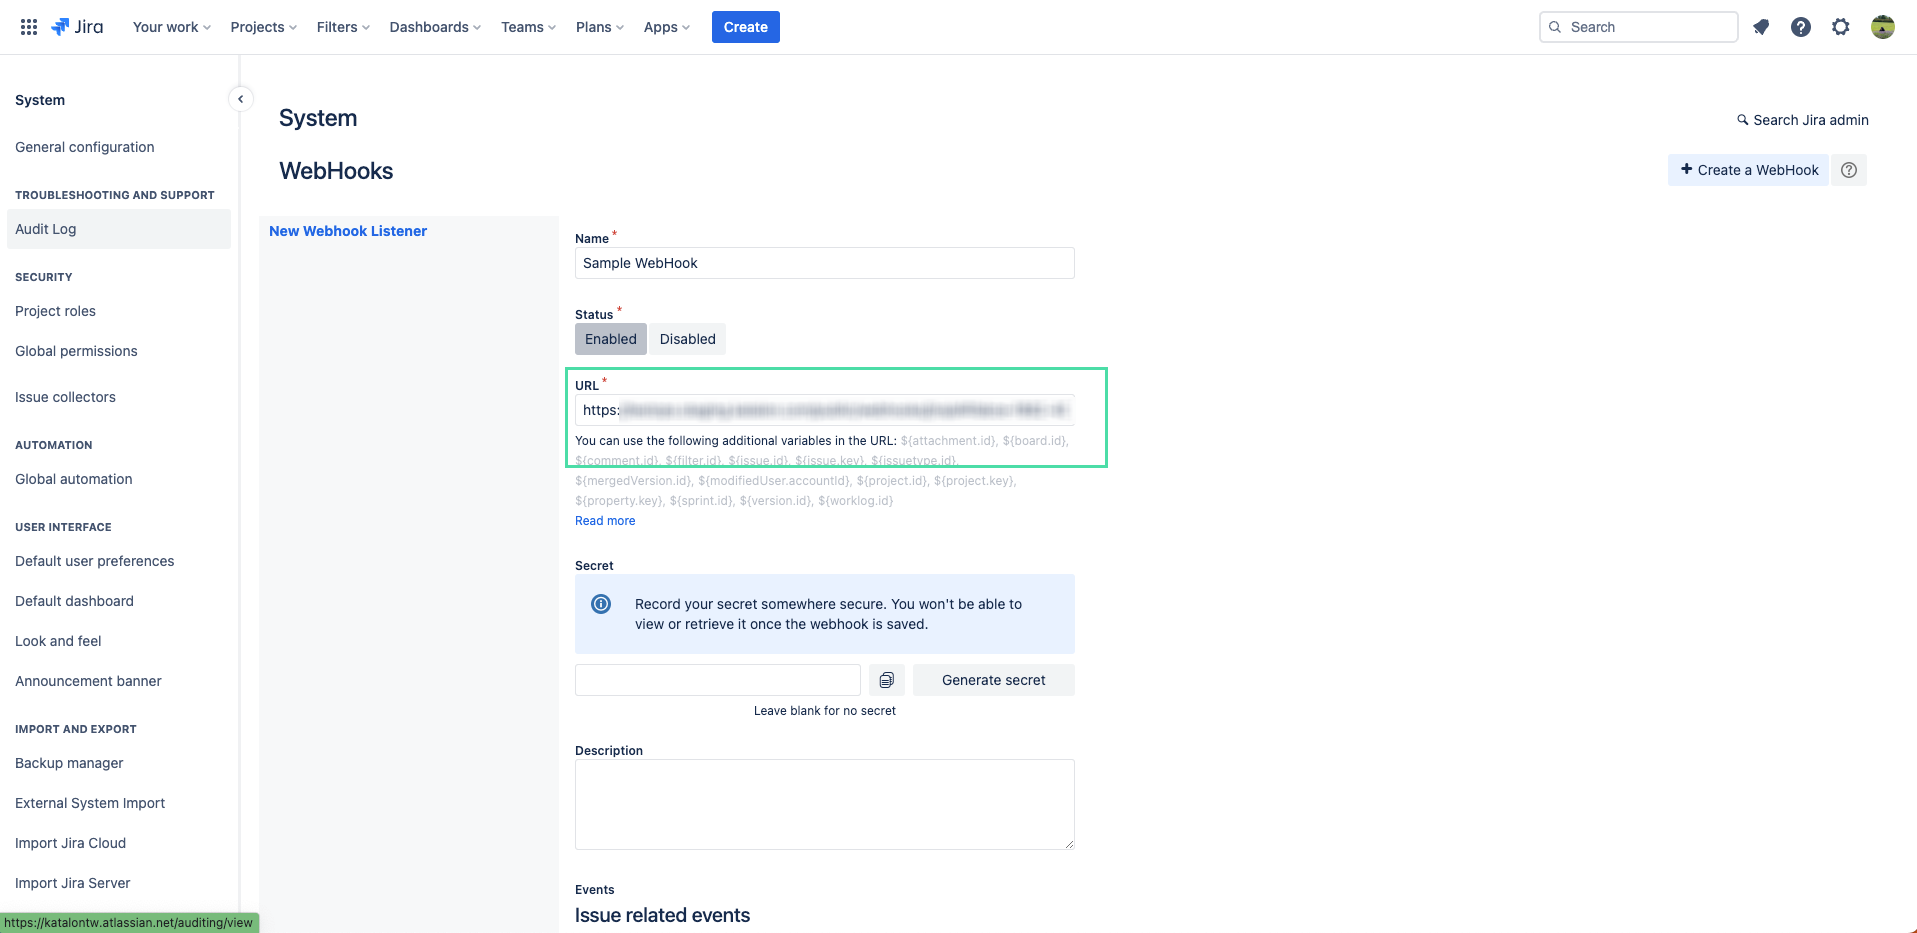This screenshot has height=933, width=1917.
Task: Set webhook Status to Enabled
Action: [610, 338]
